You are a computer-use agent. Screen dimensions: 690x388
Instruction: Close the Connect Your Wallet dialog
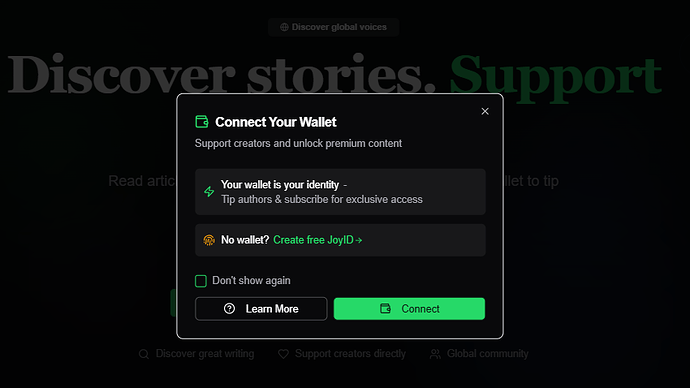485,111
